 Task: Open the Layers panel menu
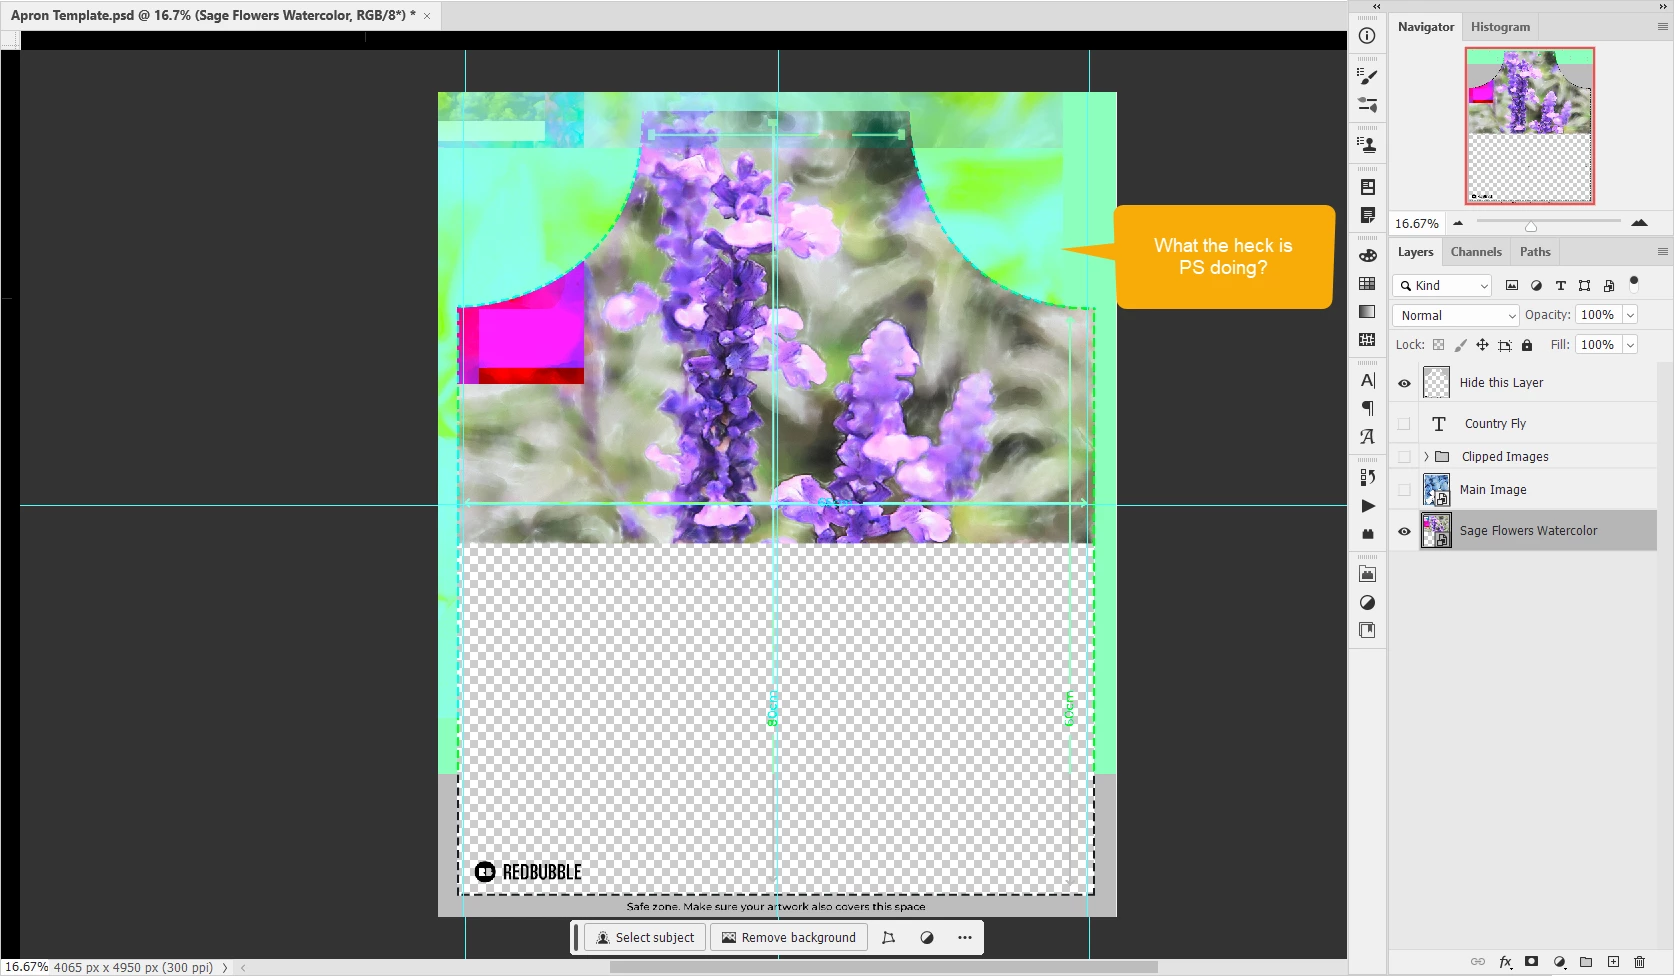click(1662, 252)
